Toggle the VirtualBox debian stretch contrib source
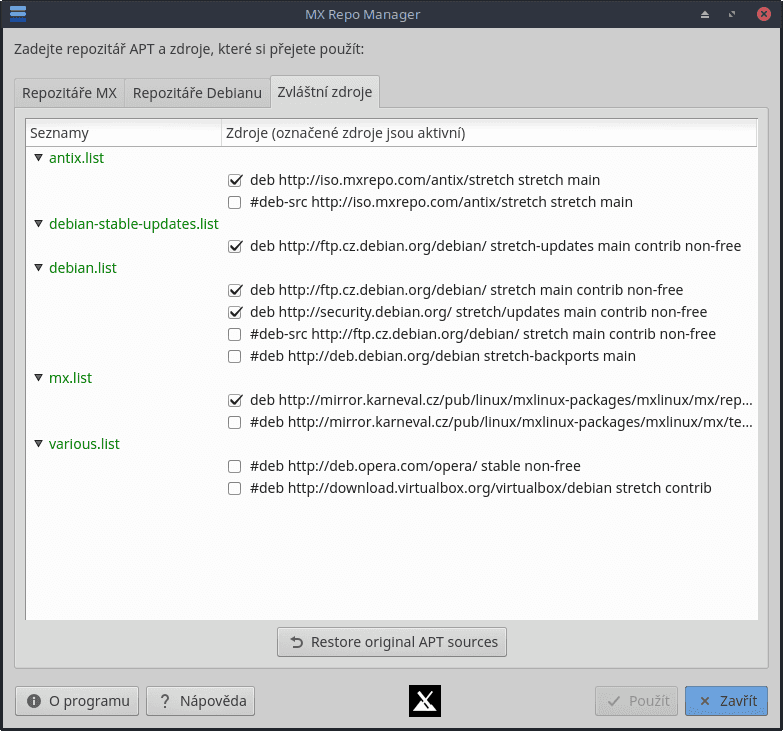 click(235, 489)
